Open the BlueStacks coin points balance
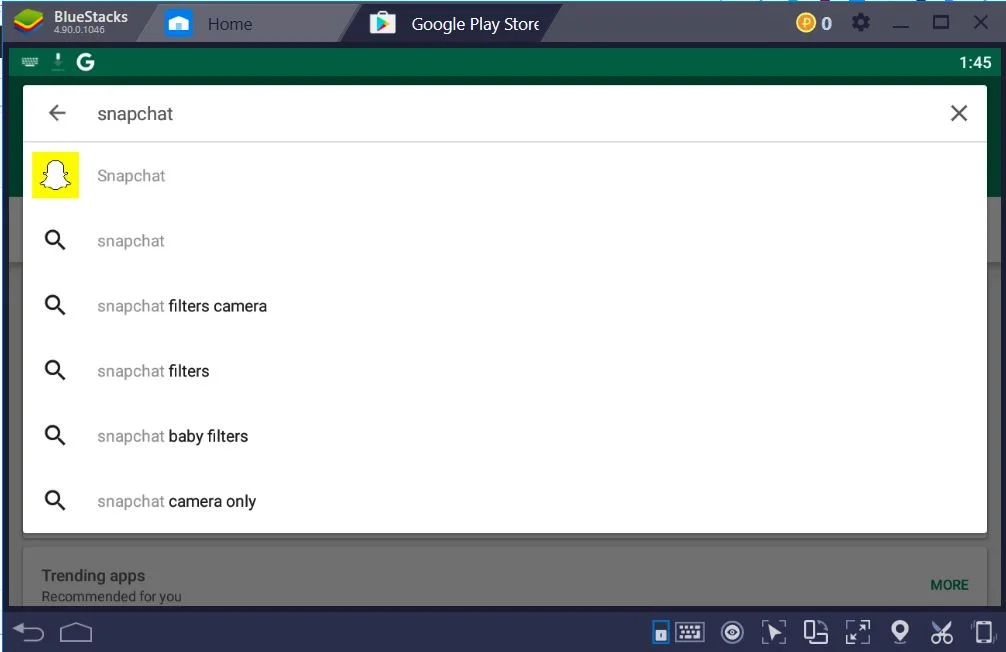This screenshot has height=652, width=1006. point(814,24)
